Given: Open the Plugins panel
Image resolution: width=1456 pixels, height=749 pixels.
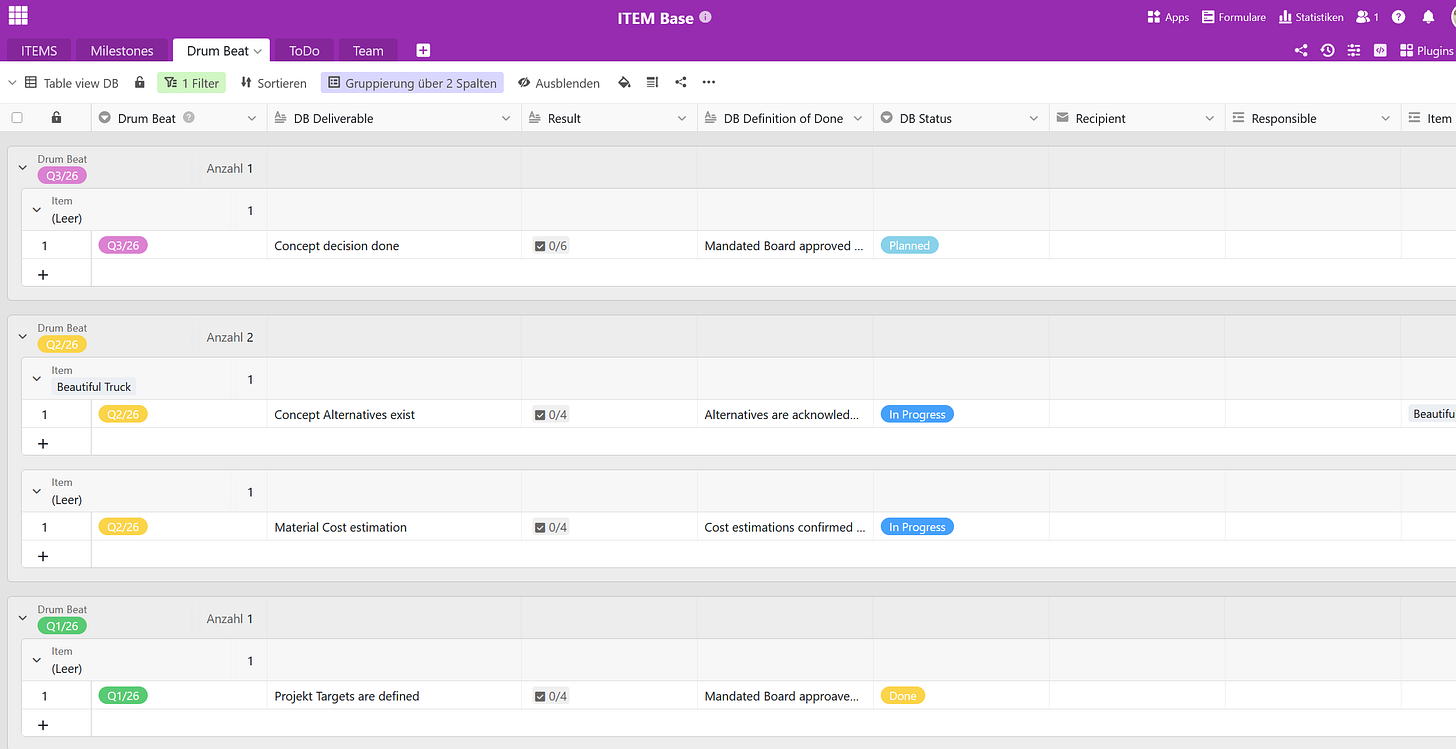Looking at the screenshot, I should point(1427,50).
